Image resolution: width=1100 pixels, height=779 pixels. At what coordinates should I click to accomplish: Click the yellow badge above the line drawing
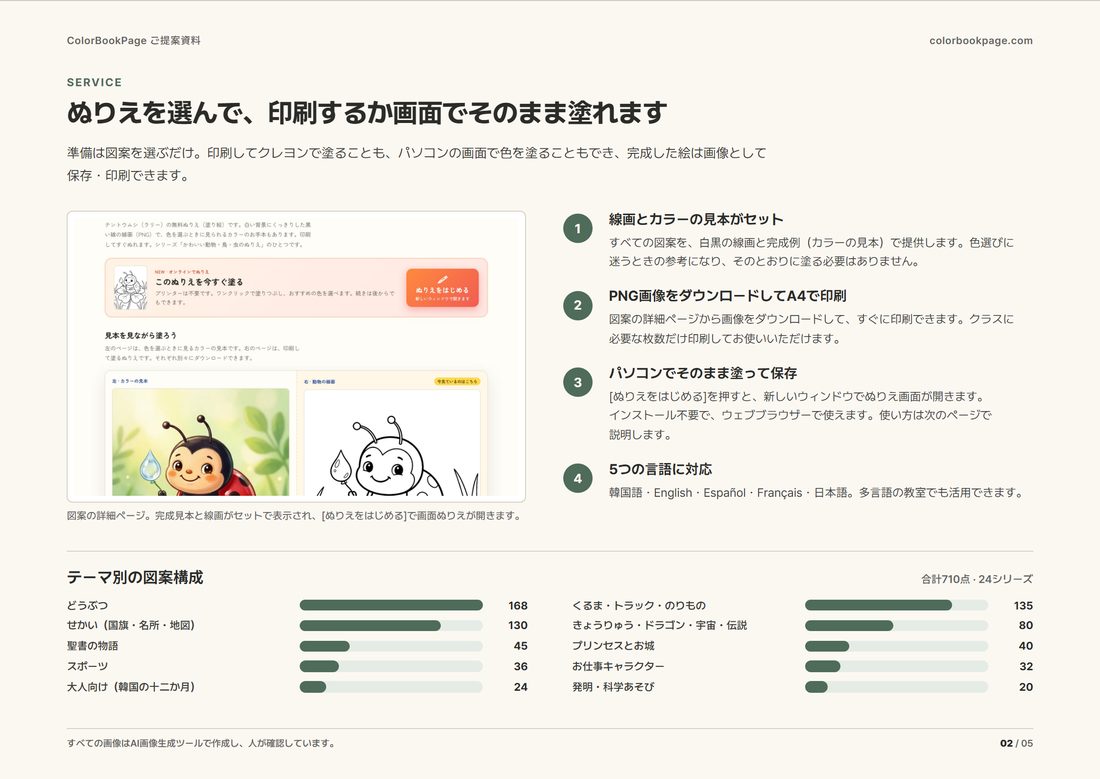pyautogui.click(x=457, y=382)
